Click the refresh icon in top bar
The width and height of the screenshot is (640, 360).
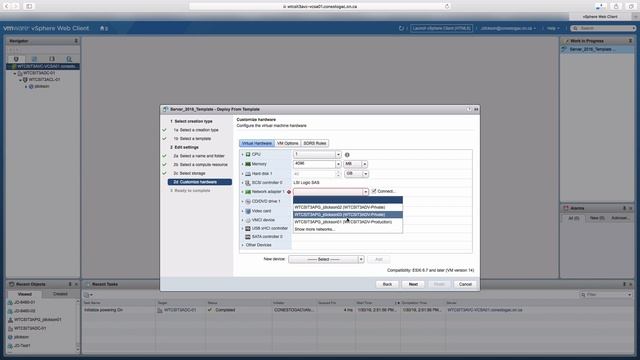[401, 28]
